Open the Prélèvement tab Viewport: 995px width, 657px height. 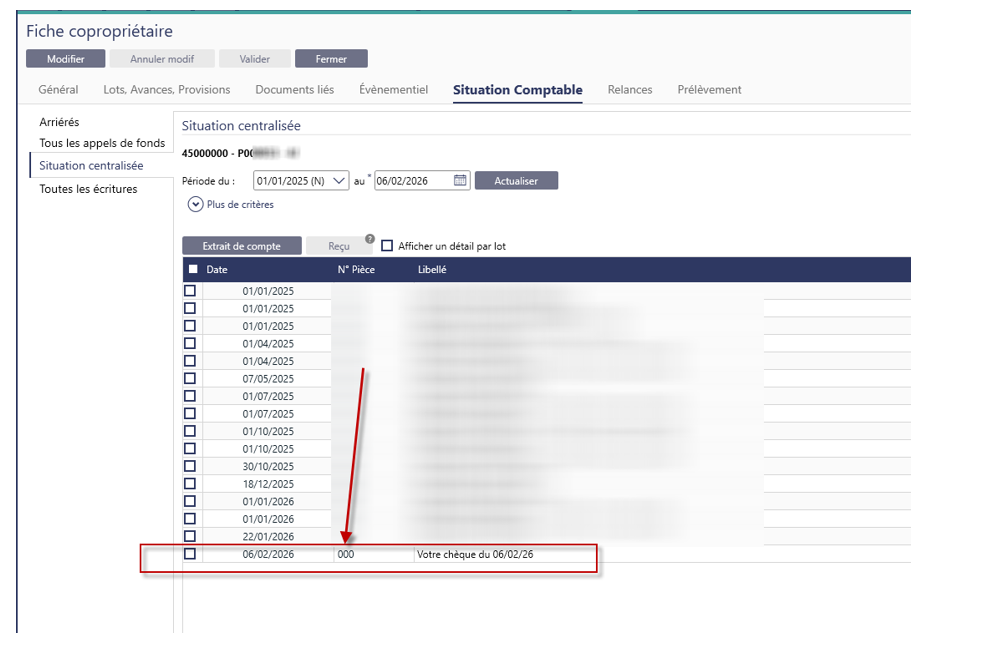tap(709, 90)
